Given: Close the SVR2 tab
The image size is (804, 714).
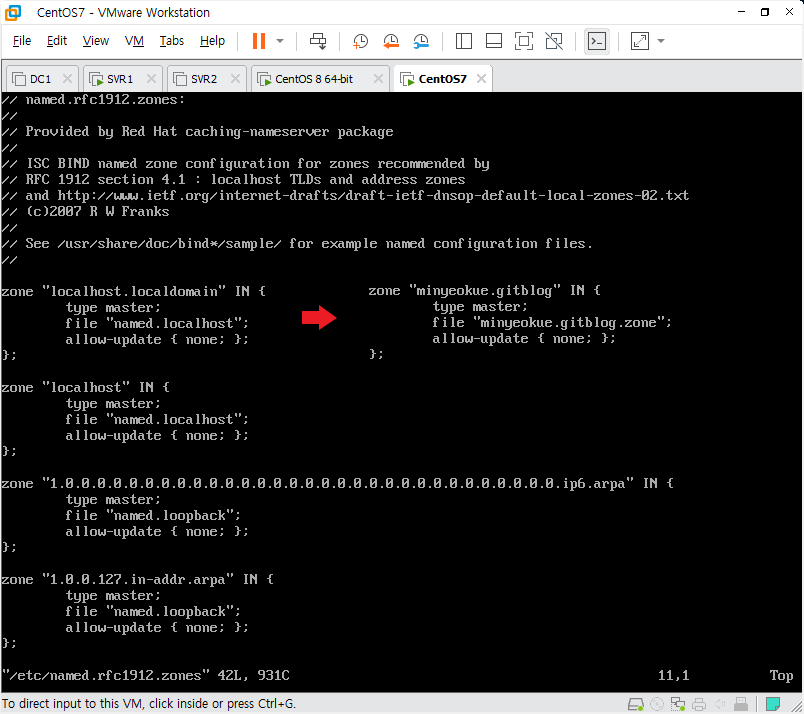Looking at the screenshot, I should (x=235, y=78).
